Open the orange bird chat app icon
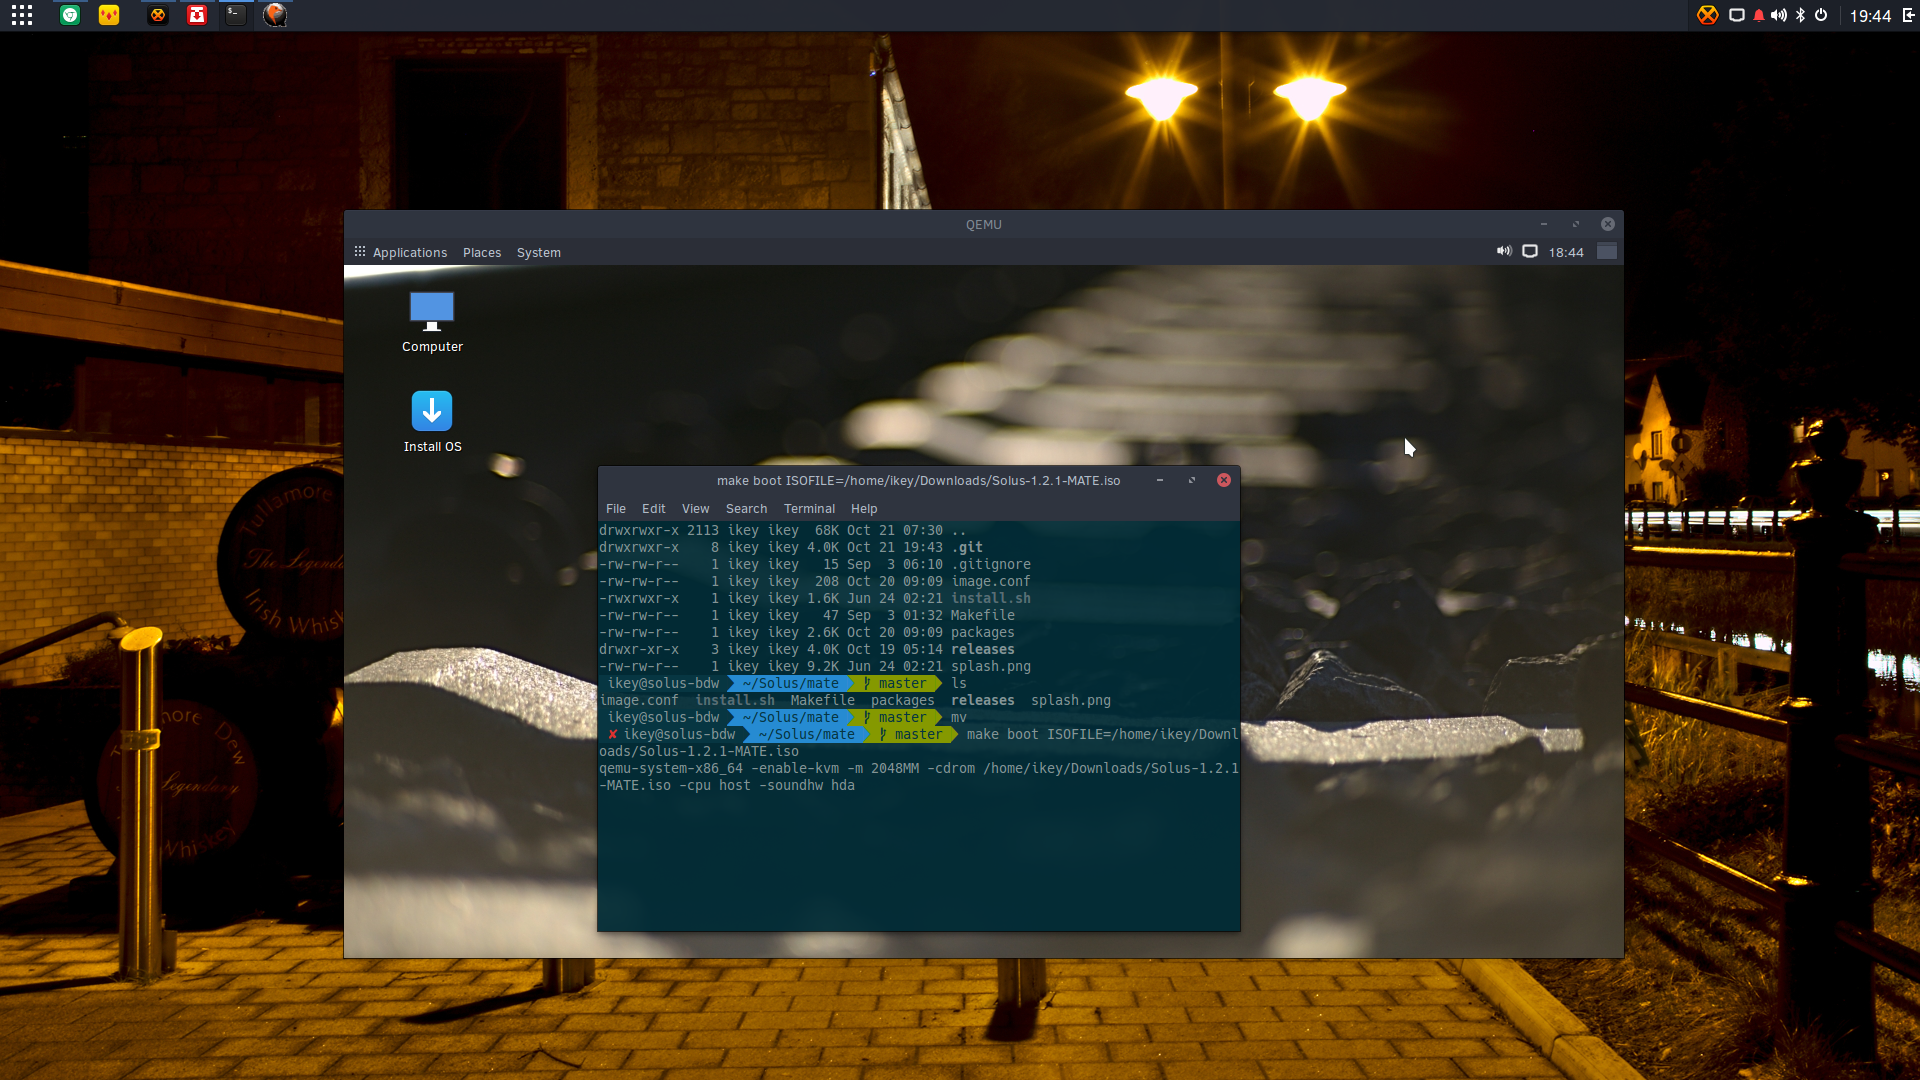 click(275, 15)
